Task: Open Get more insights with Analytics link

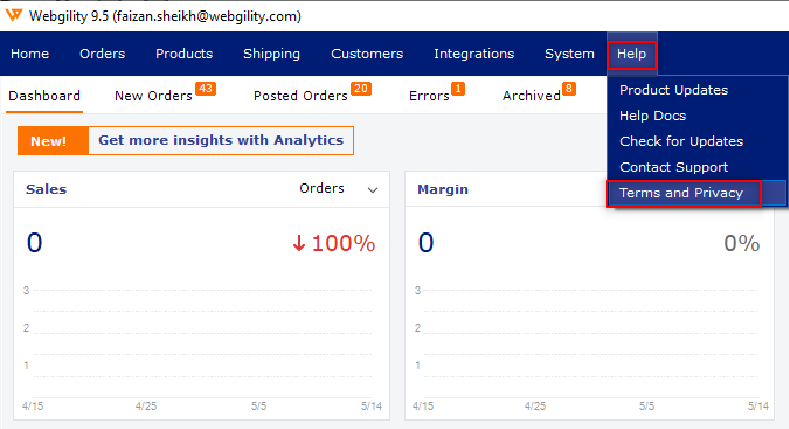Action: [221, 140]
